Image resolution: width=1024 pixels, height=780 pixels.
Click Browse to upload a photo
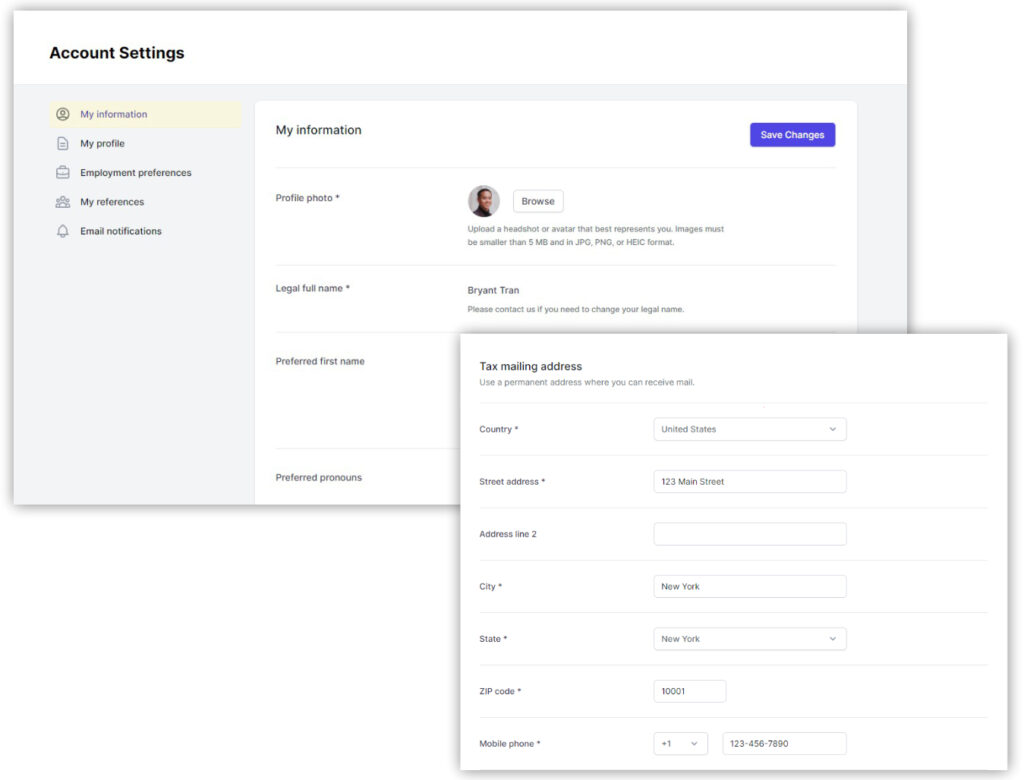pyautogui.click(x=538, y=201)
